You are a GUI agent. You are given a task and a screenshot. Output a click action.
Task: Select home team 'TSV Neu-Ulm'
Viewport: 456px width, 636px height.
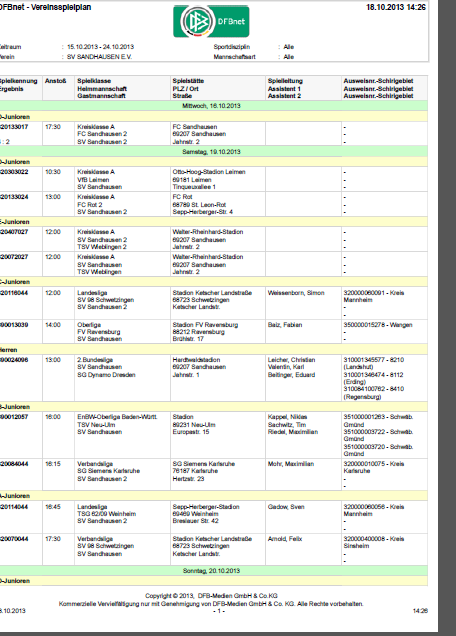pyautogui.click(x=96, y=425)
